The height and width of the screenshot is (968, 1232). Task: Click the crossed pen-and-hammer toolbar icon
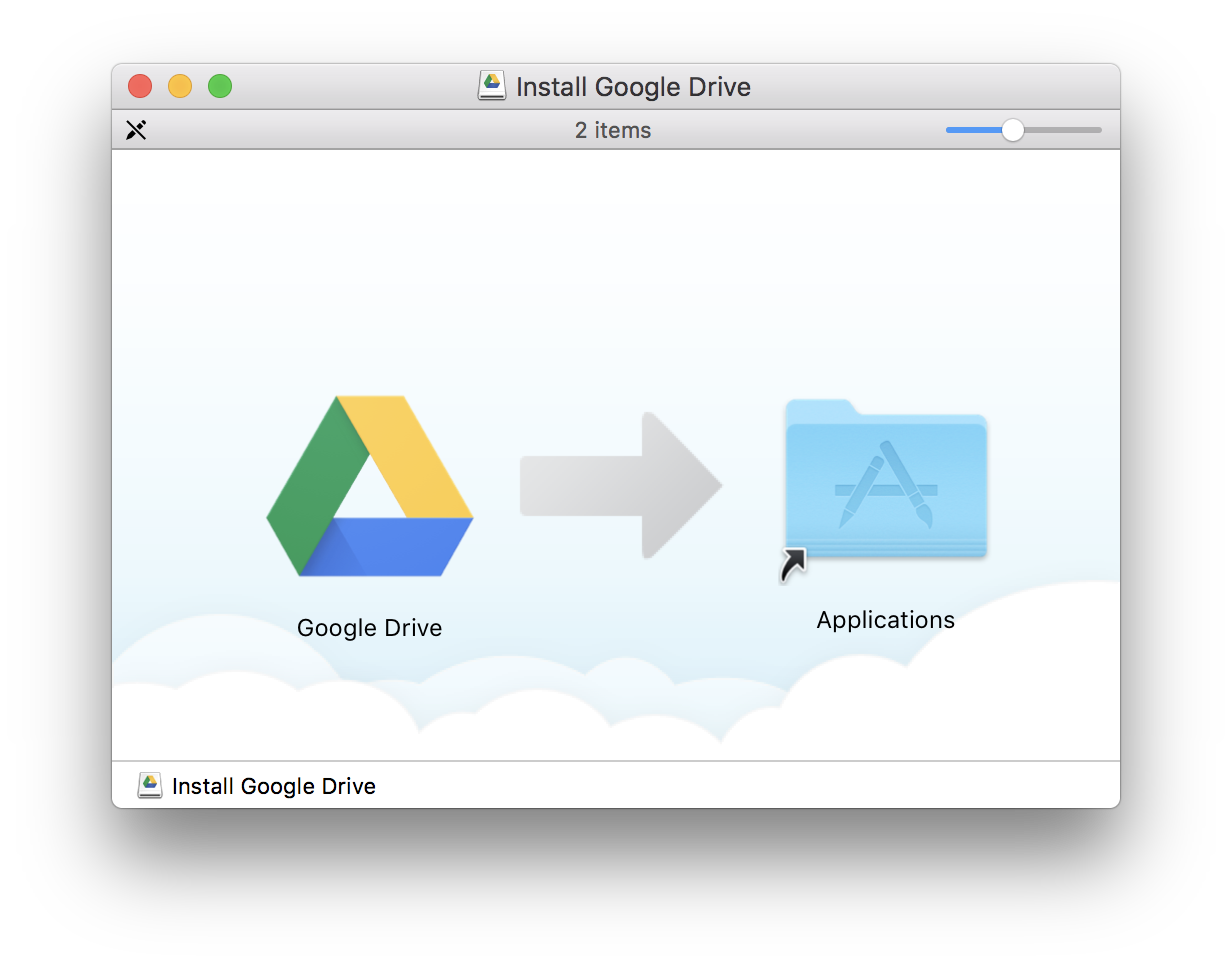137,129
